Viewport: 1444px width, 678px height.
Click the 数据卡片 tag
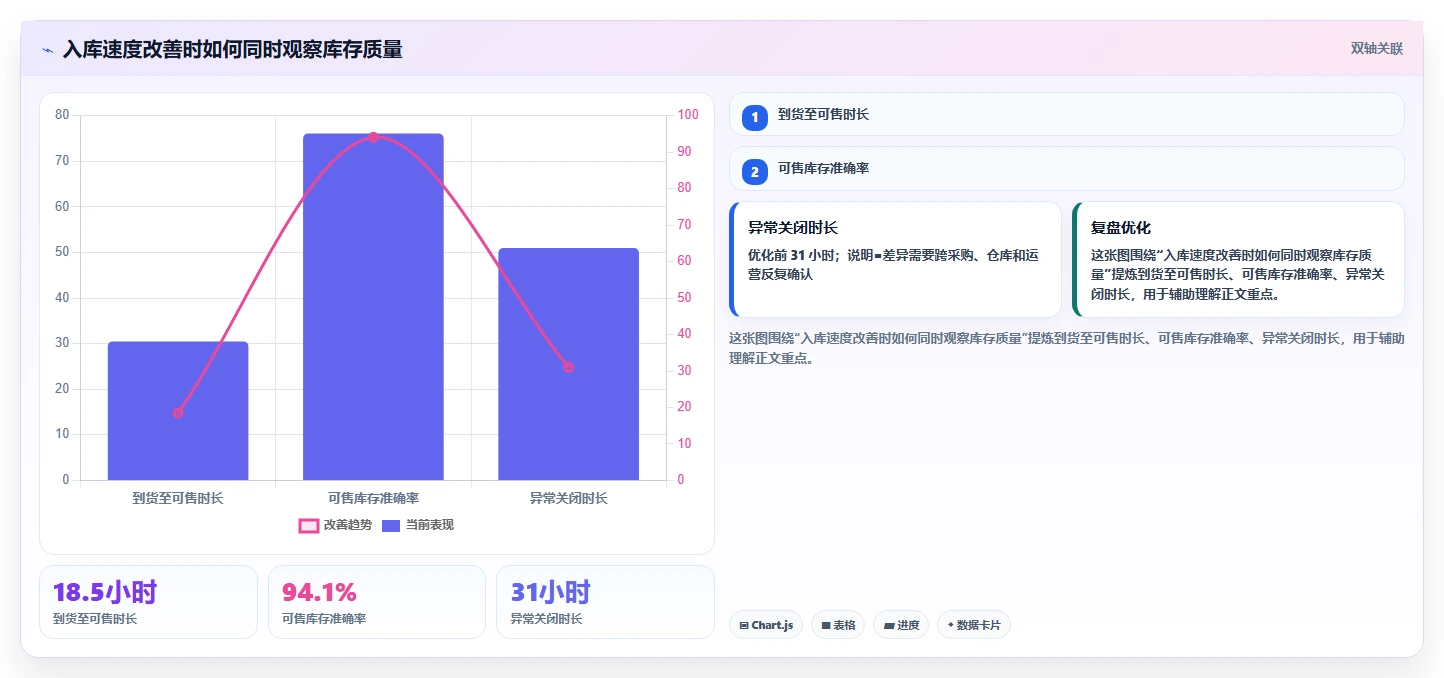coord(974,625)
